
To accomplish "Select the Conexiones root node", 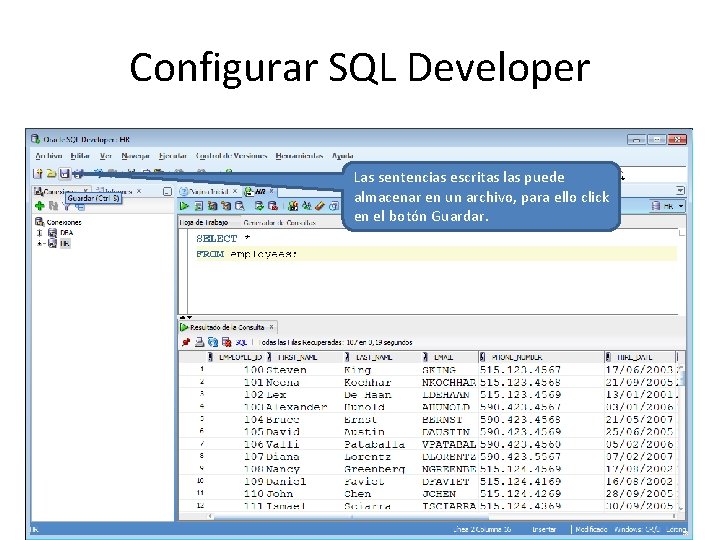I will pyautogui.click(x=64, y=222).
